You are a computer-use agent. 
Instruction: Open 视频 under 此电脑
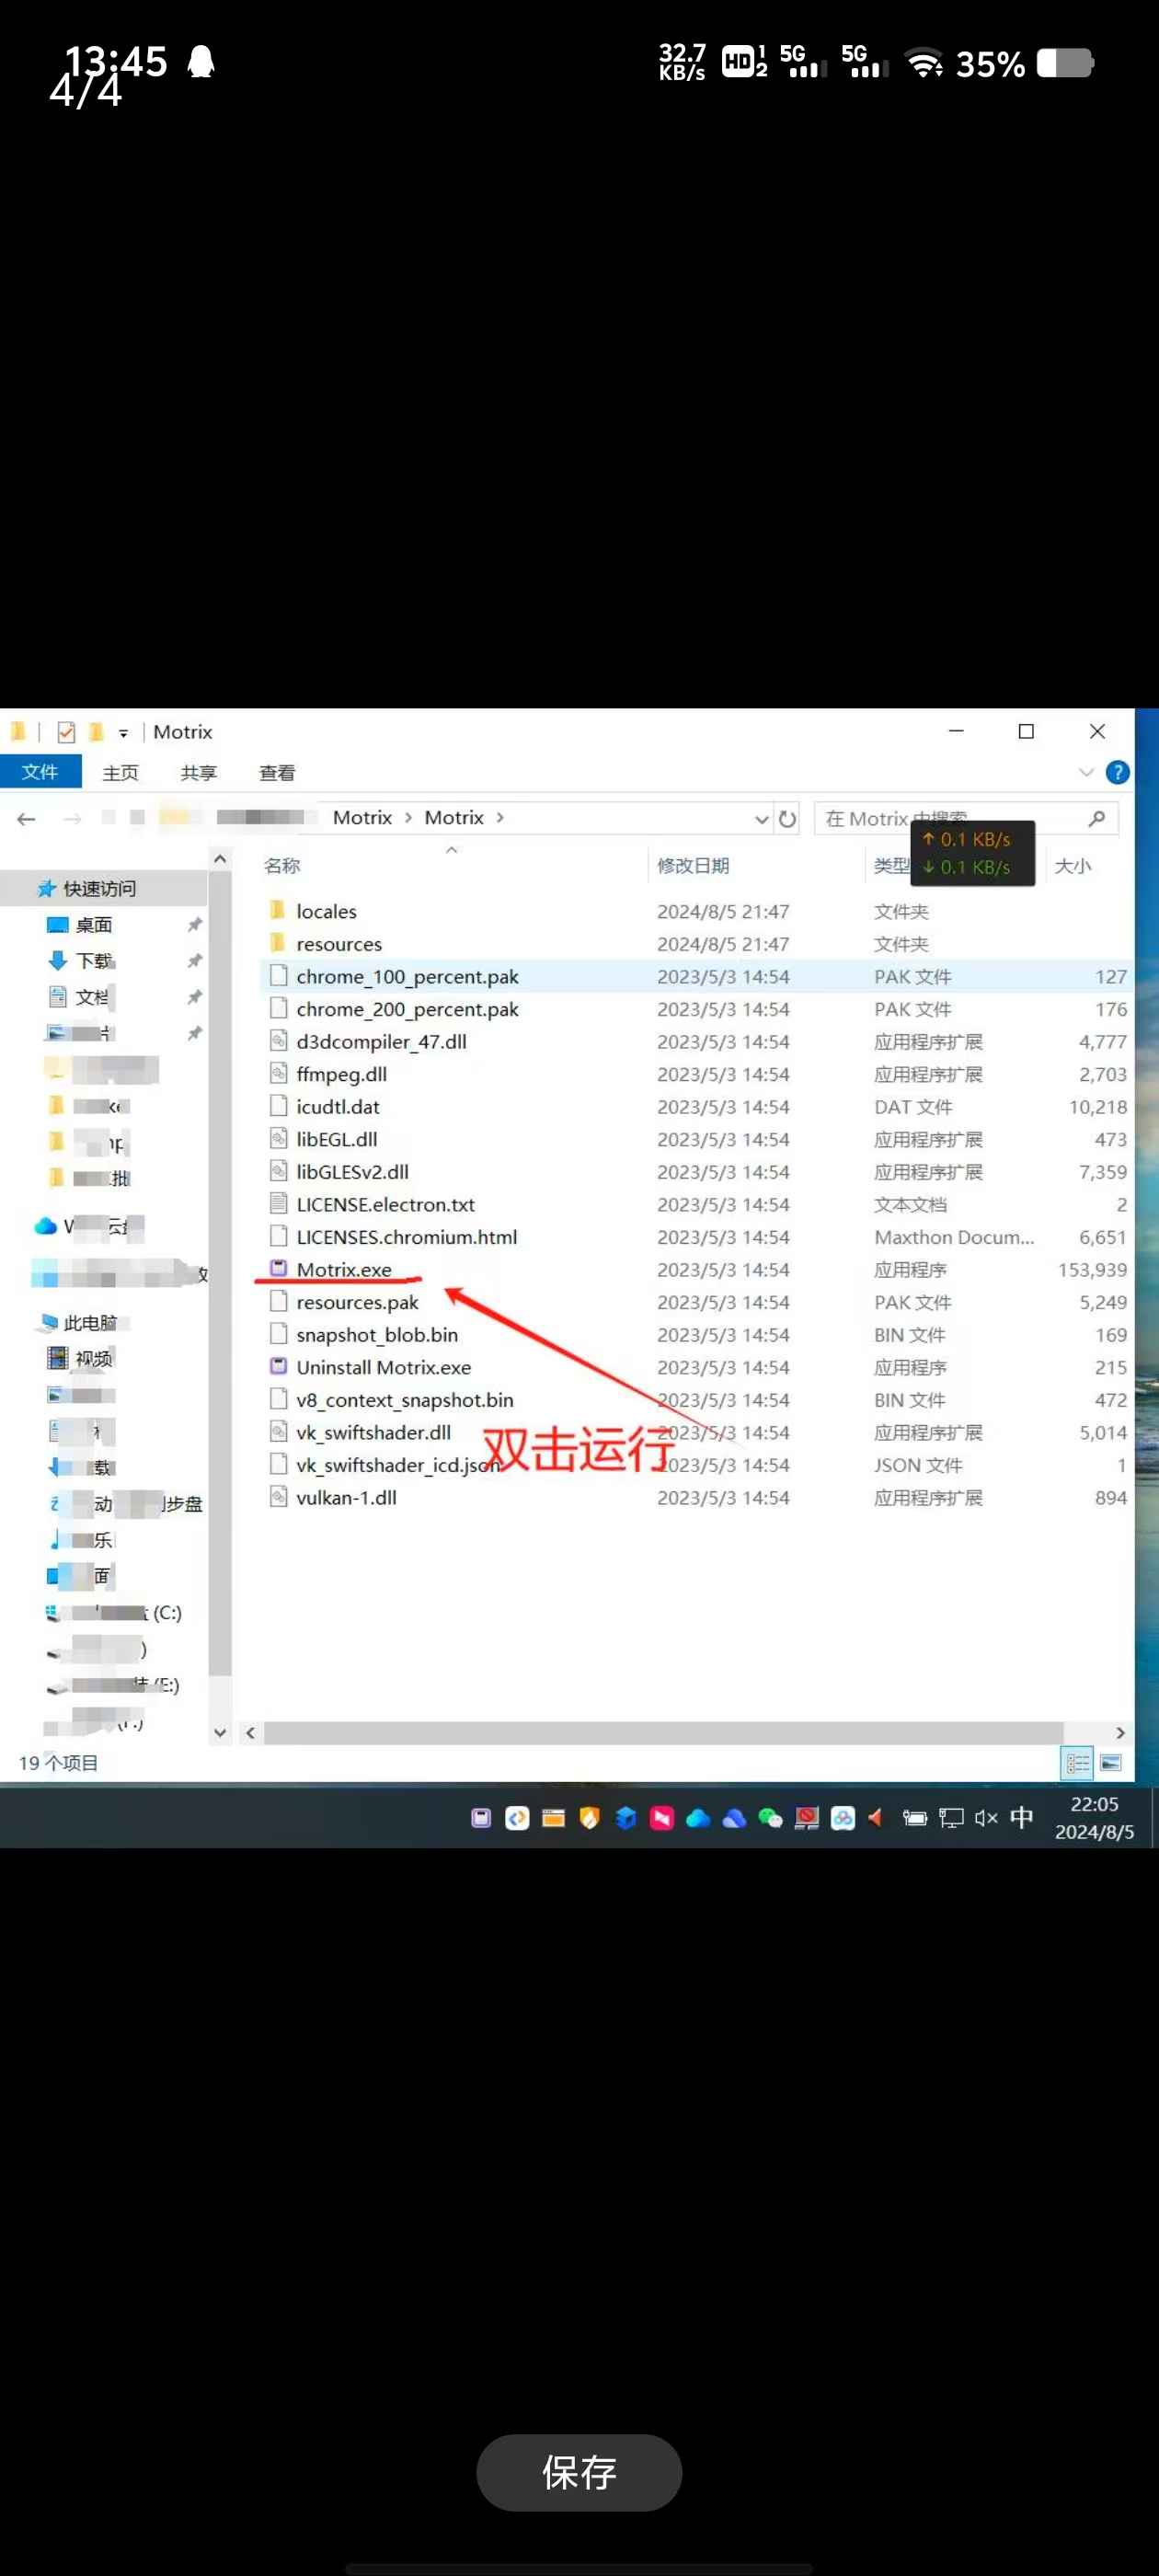93,1359
